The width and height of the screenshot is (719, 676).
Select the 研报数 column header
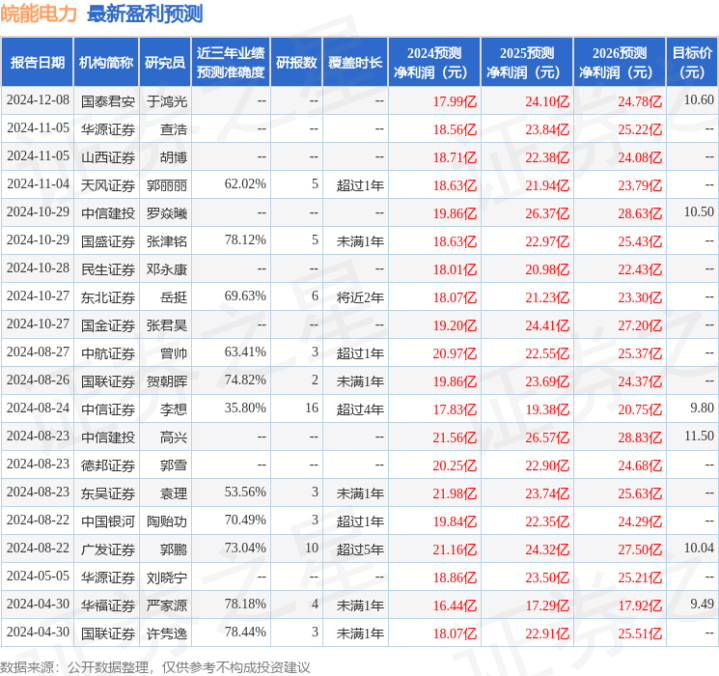point(296,62)
